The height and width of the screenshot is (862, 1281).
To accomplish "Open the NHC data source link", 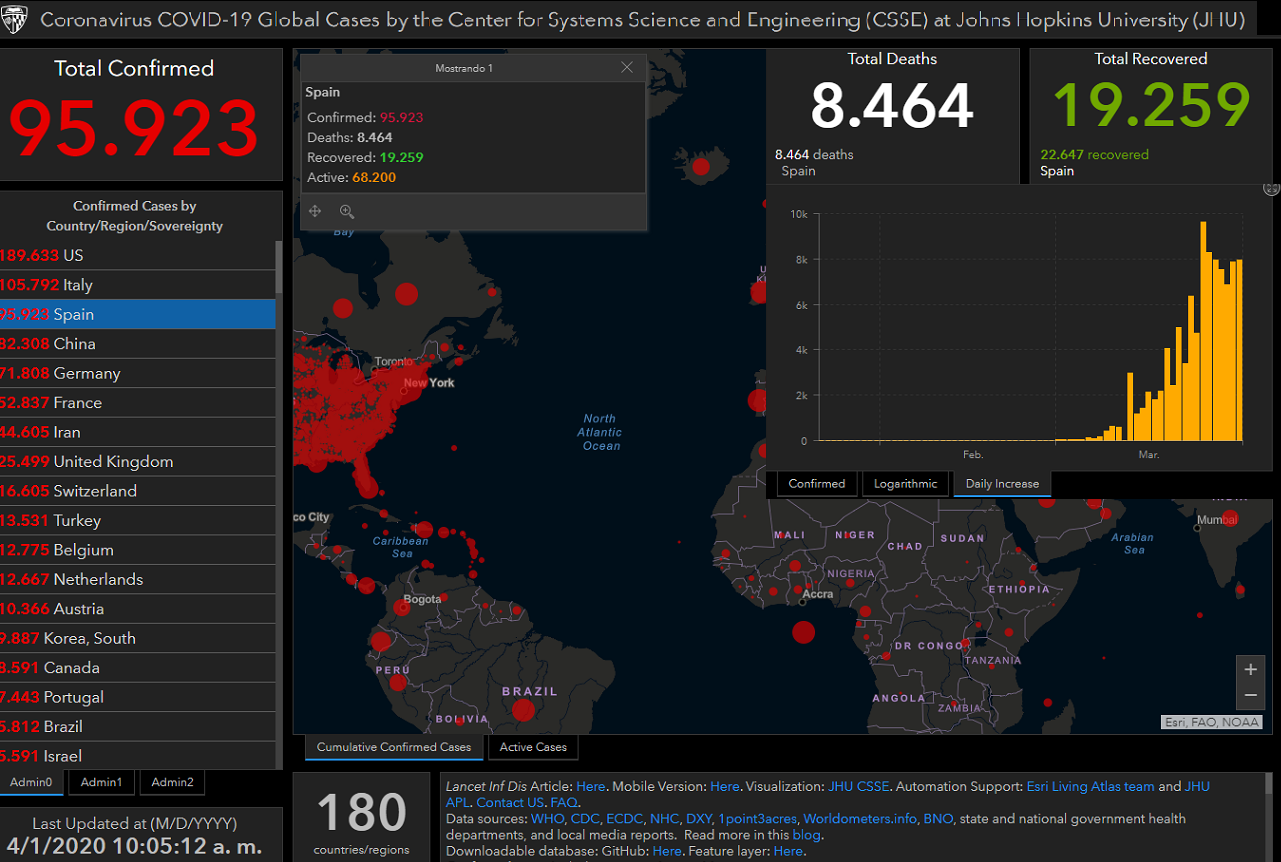I will click(664, 819).
